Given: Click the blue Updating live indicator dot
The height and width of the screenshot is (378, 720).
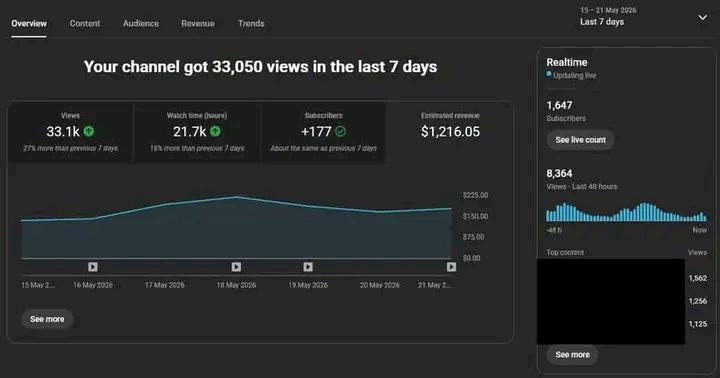Looking at the screenshot, I should 549,74.
